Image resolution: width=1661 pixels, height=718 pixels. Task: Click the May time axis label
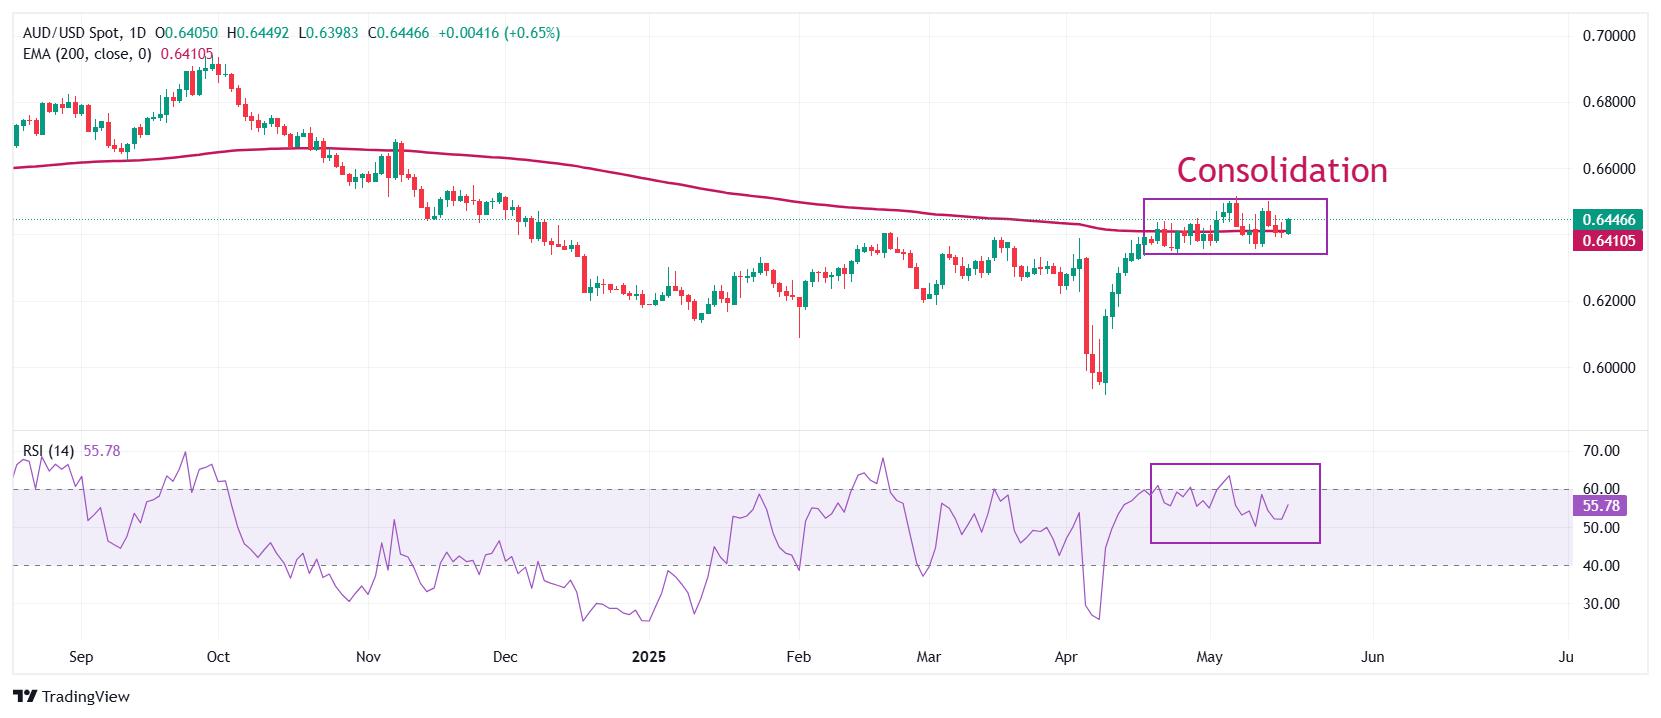pyautogui.click(x=1210, y=657)
